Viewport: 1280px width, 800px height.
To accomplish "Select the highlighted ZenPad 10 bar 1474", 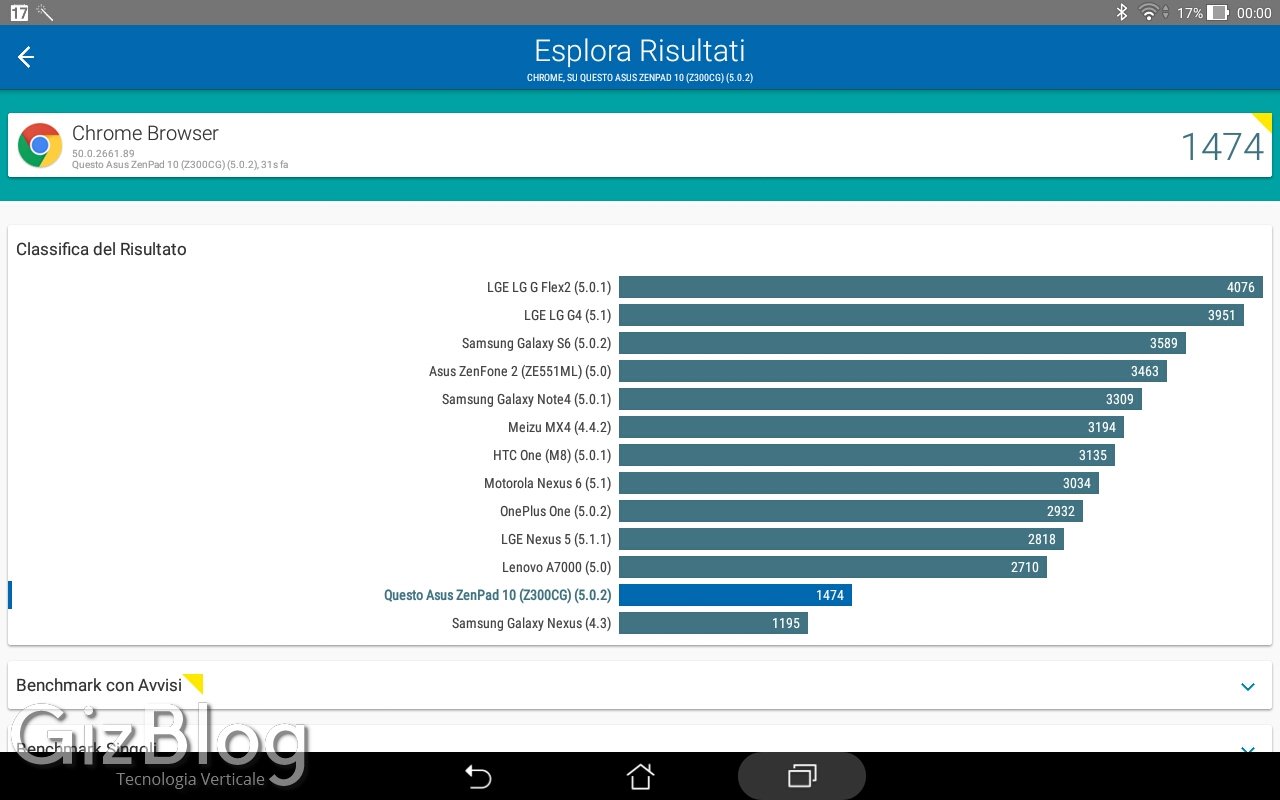I will point(735,595).
